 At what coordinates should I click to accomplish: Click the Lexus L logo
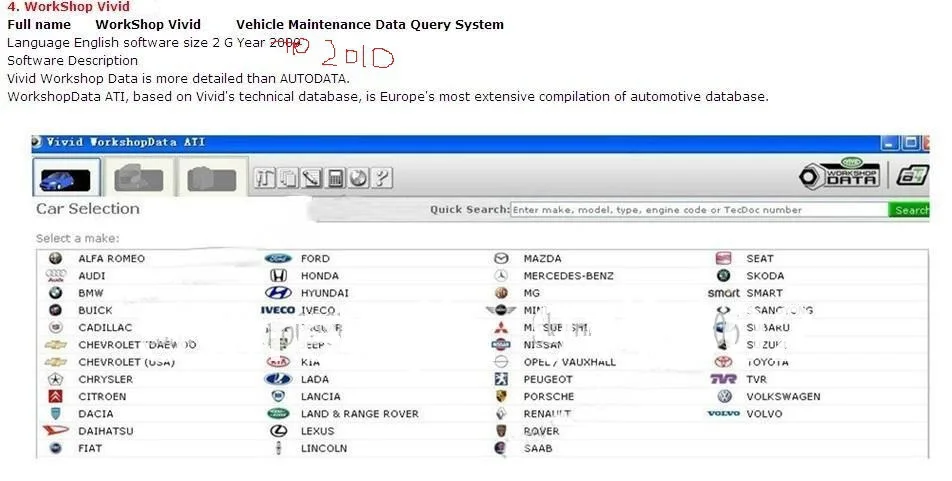point(278,431)
